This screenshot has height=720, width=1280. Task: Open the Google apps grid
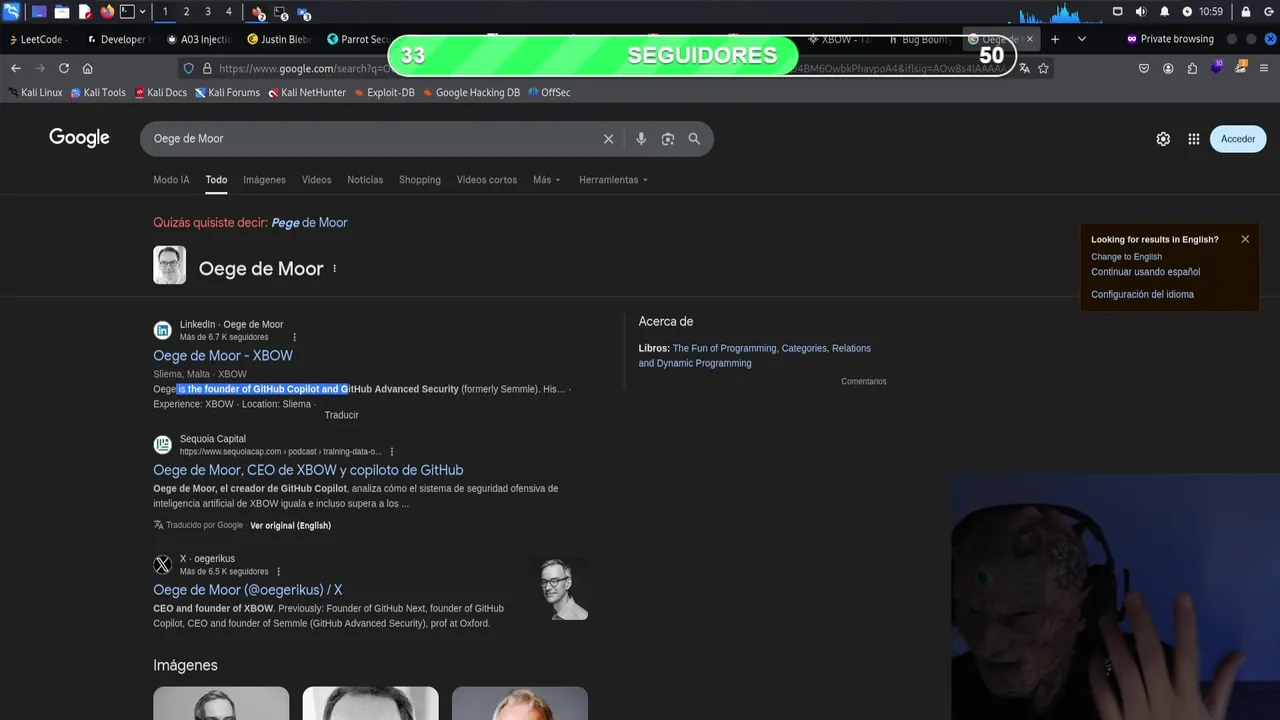pos(1193,139)
